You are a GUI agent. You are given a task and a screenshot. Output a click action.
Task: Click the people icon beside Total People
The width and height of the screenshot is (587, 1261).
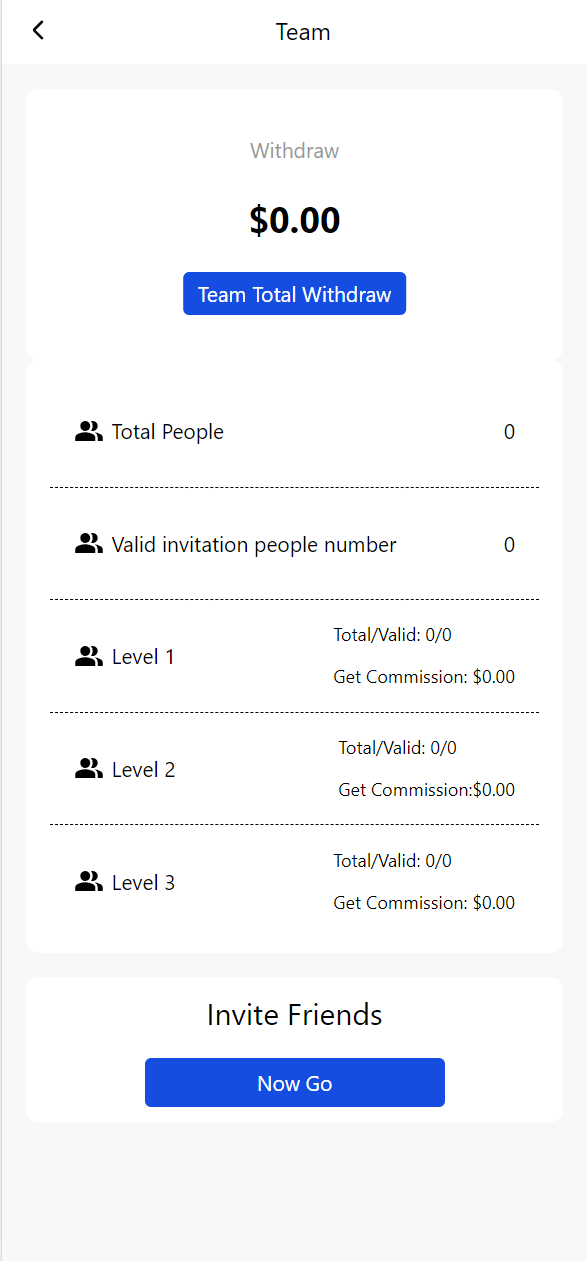(89, 432)
